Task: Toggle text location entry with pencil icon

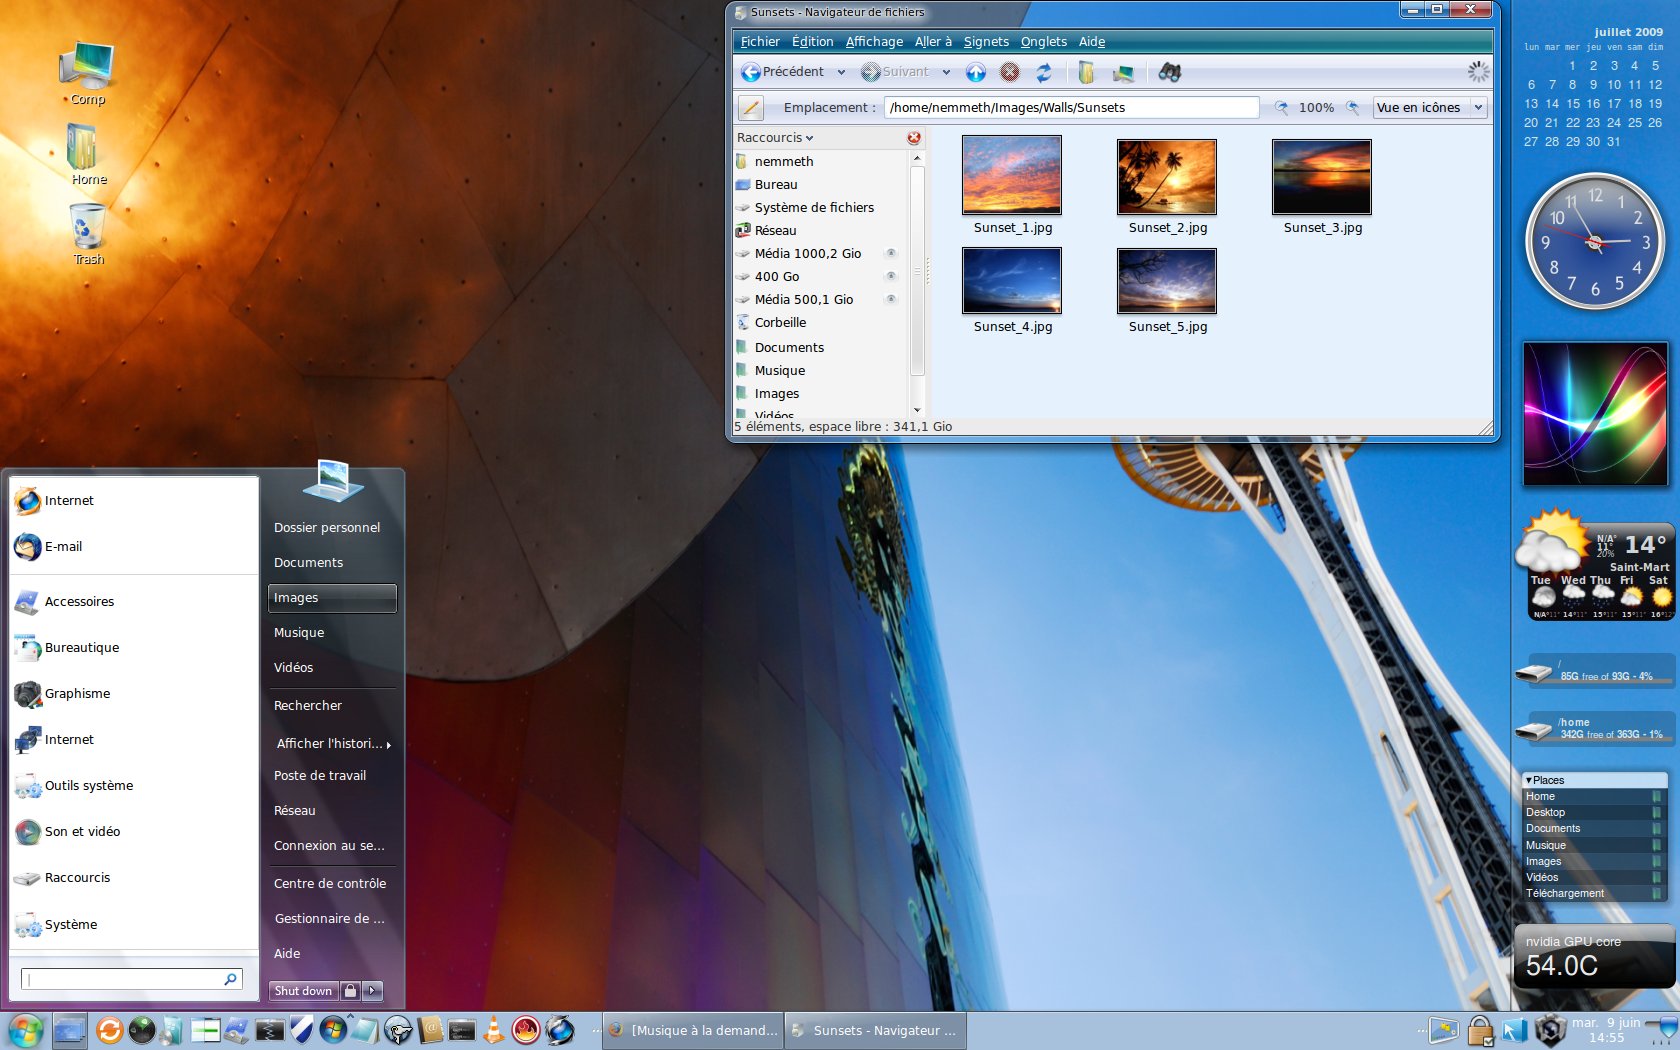Action: 750,107
